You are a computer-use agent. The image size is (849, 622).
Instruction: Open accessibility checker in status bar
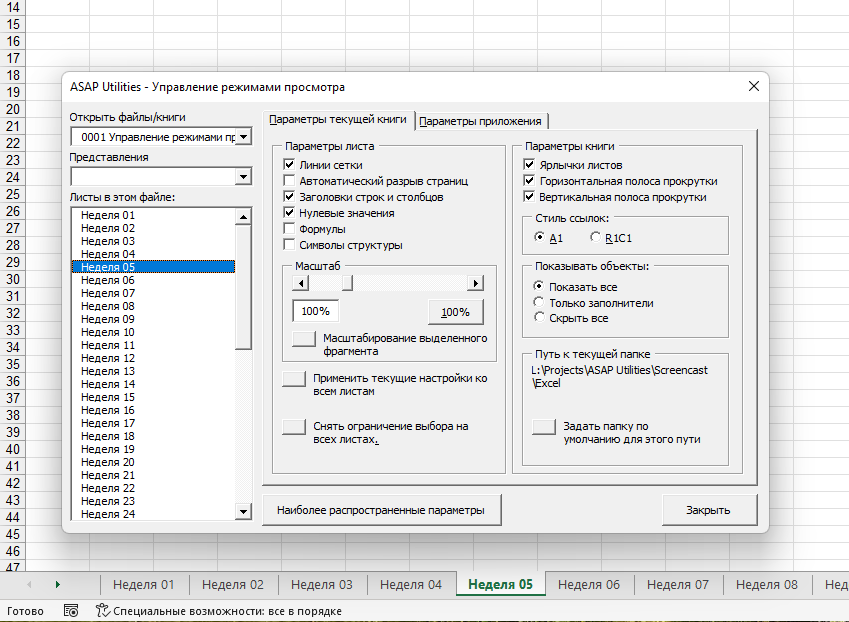219,611
